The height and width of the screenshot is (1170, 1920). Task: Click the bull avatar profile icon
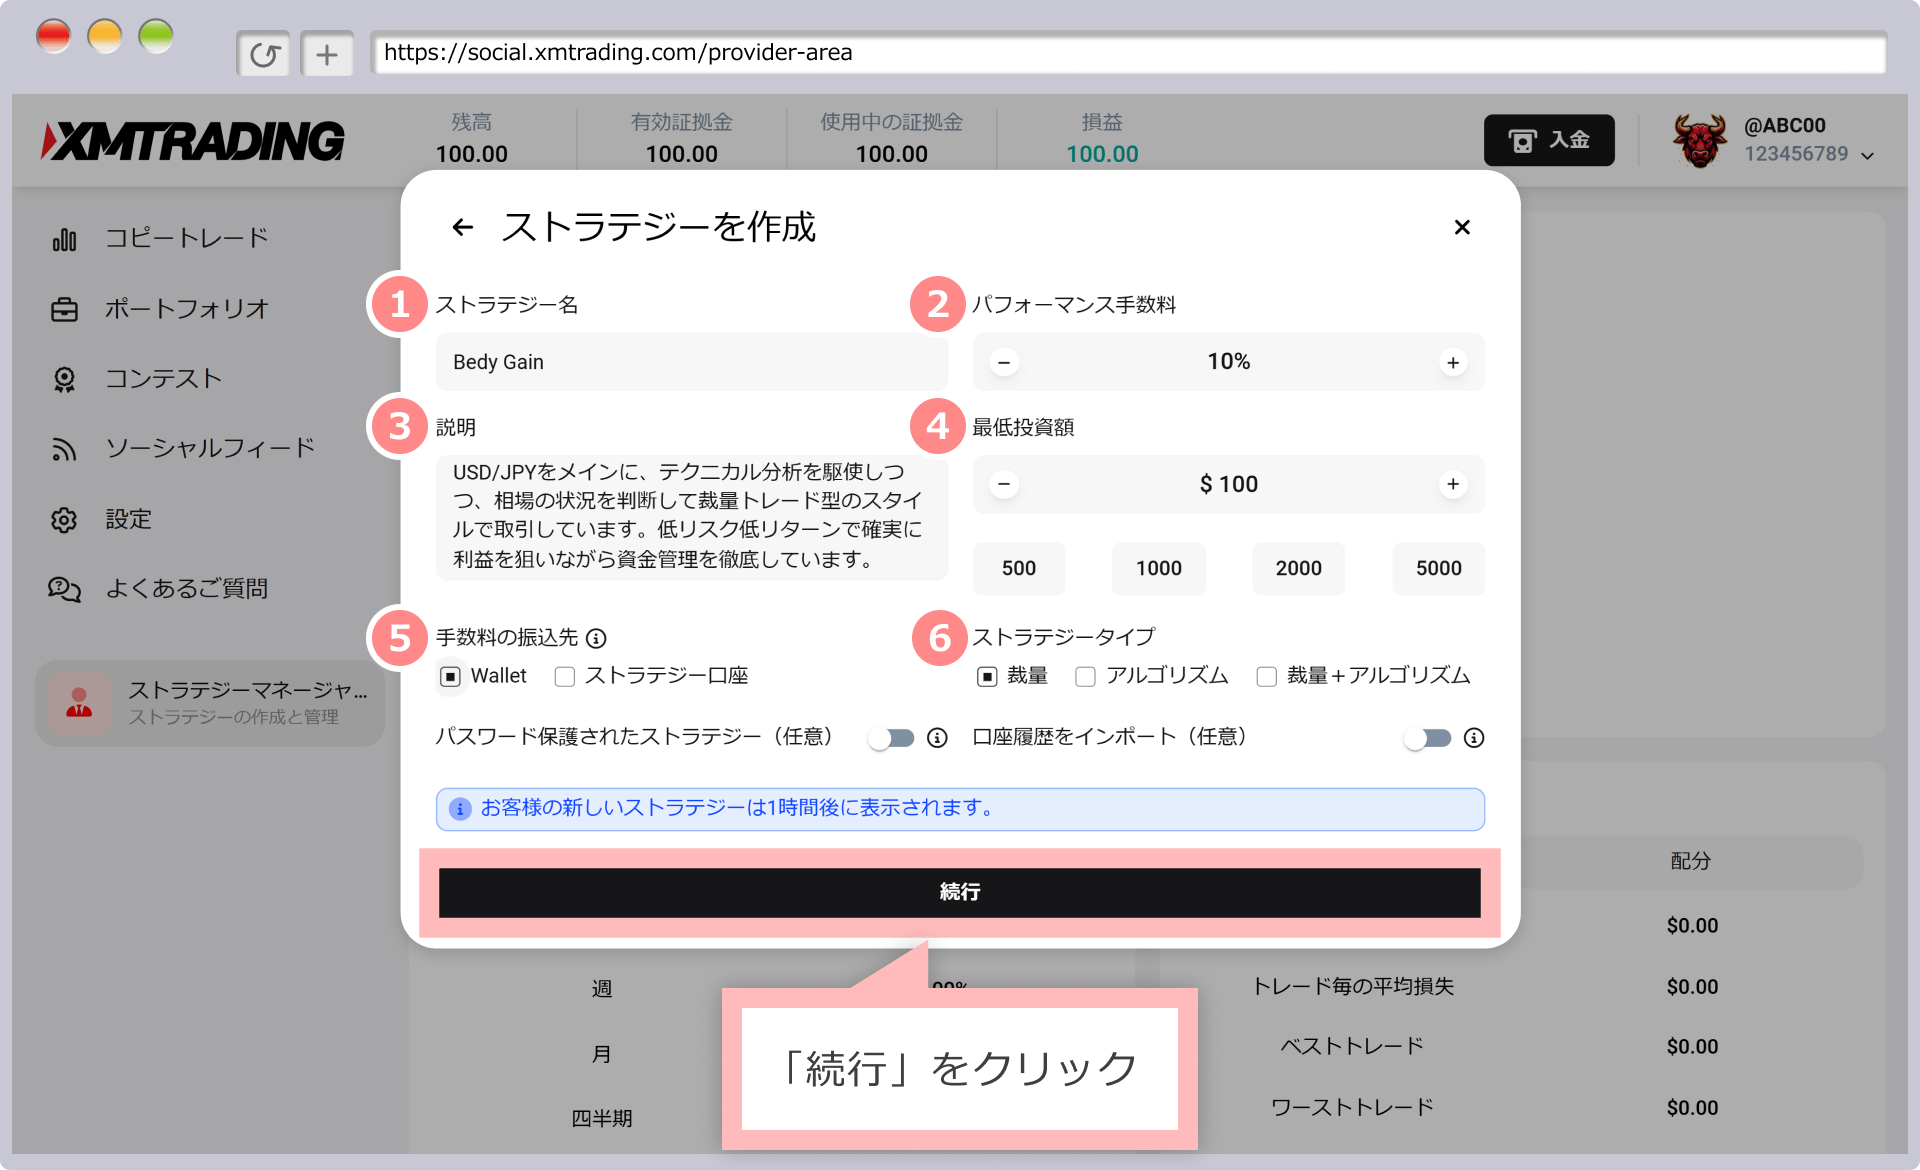click(x=1699, y=140)
